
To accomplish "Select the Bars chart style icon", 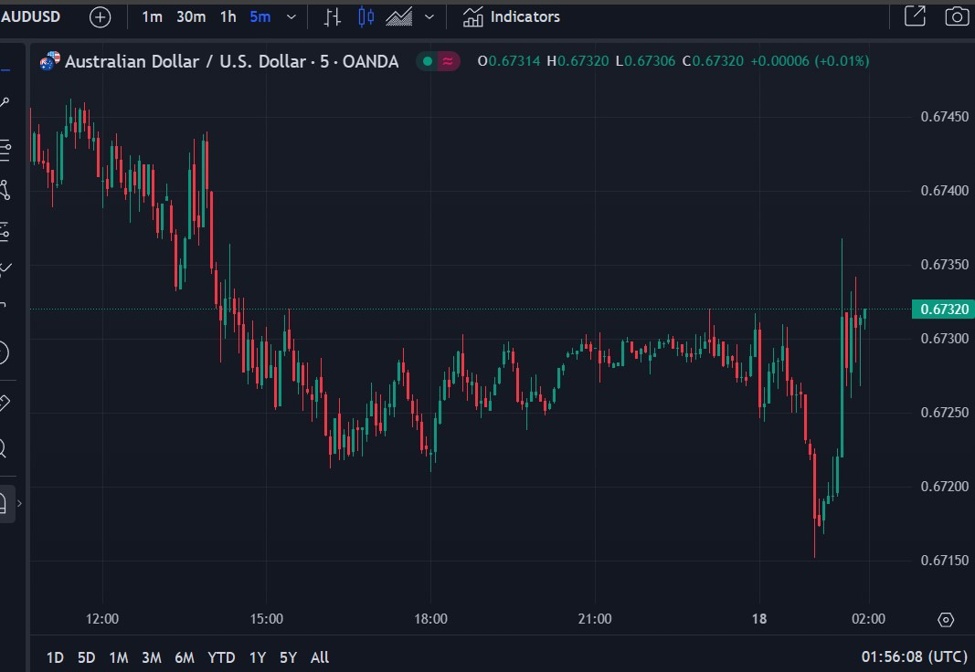I will (332, 17).
